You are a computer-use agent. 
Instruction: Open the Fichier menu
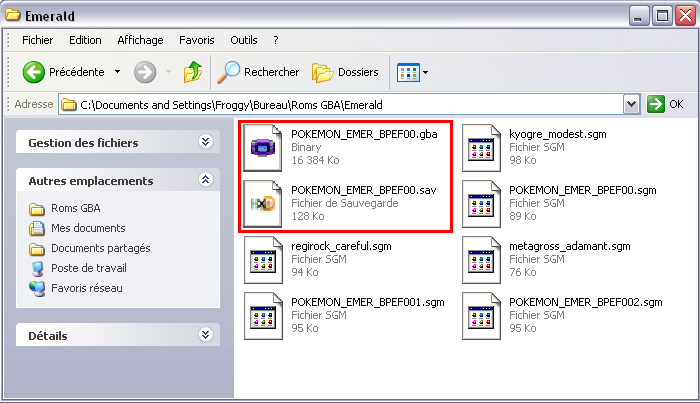(38, 40)
